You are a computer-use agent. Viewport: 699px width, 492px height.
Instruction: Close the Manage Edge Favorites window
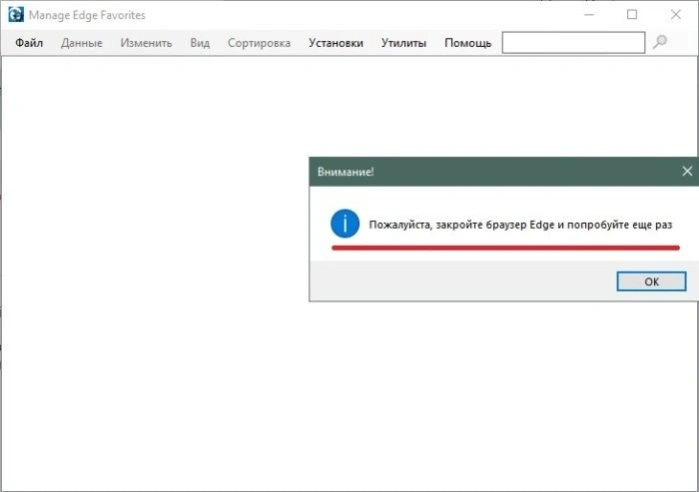pos(675,15)
